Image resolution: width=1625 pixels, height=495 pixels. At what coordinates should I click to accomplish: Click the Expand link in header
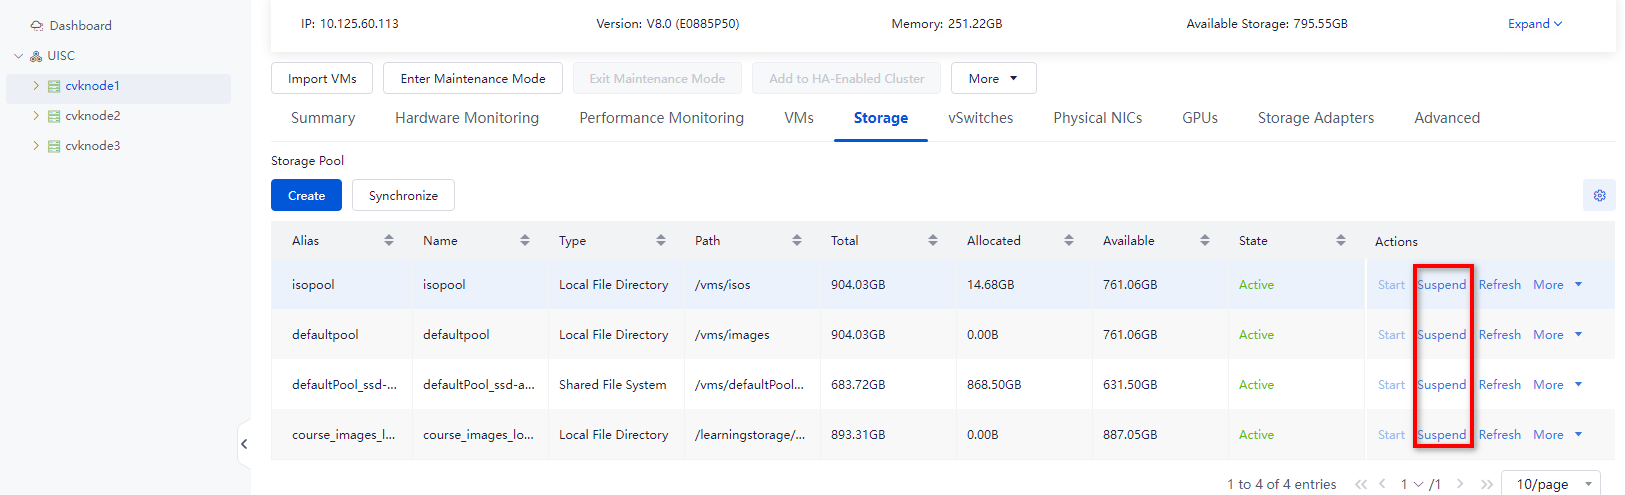[1535, 24]
